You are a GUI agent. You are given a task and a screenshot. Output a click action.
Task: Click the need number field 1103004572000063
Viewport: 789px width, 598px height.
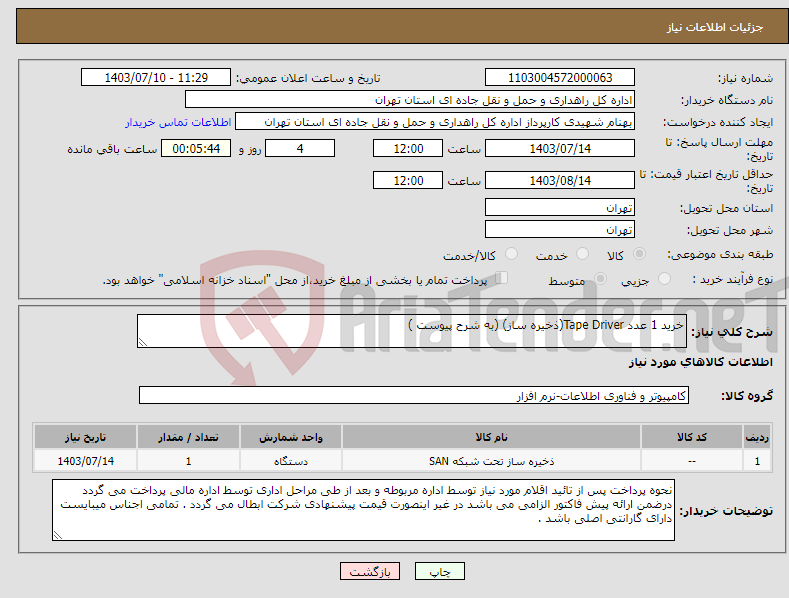click(x=560, y=78)
